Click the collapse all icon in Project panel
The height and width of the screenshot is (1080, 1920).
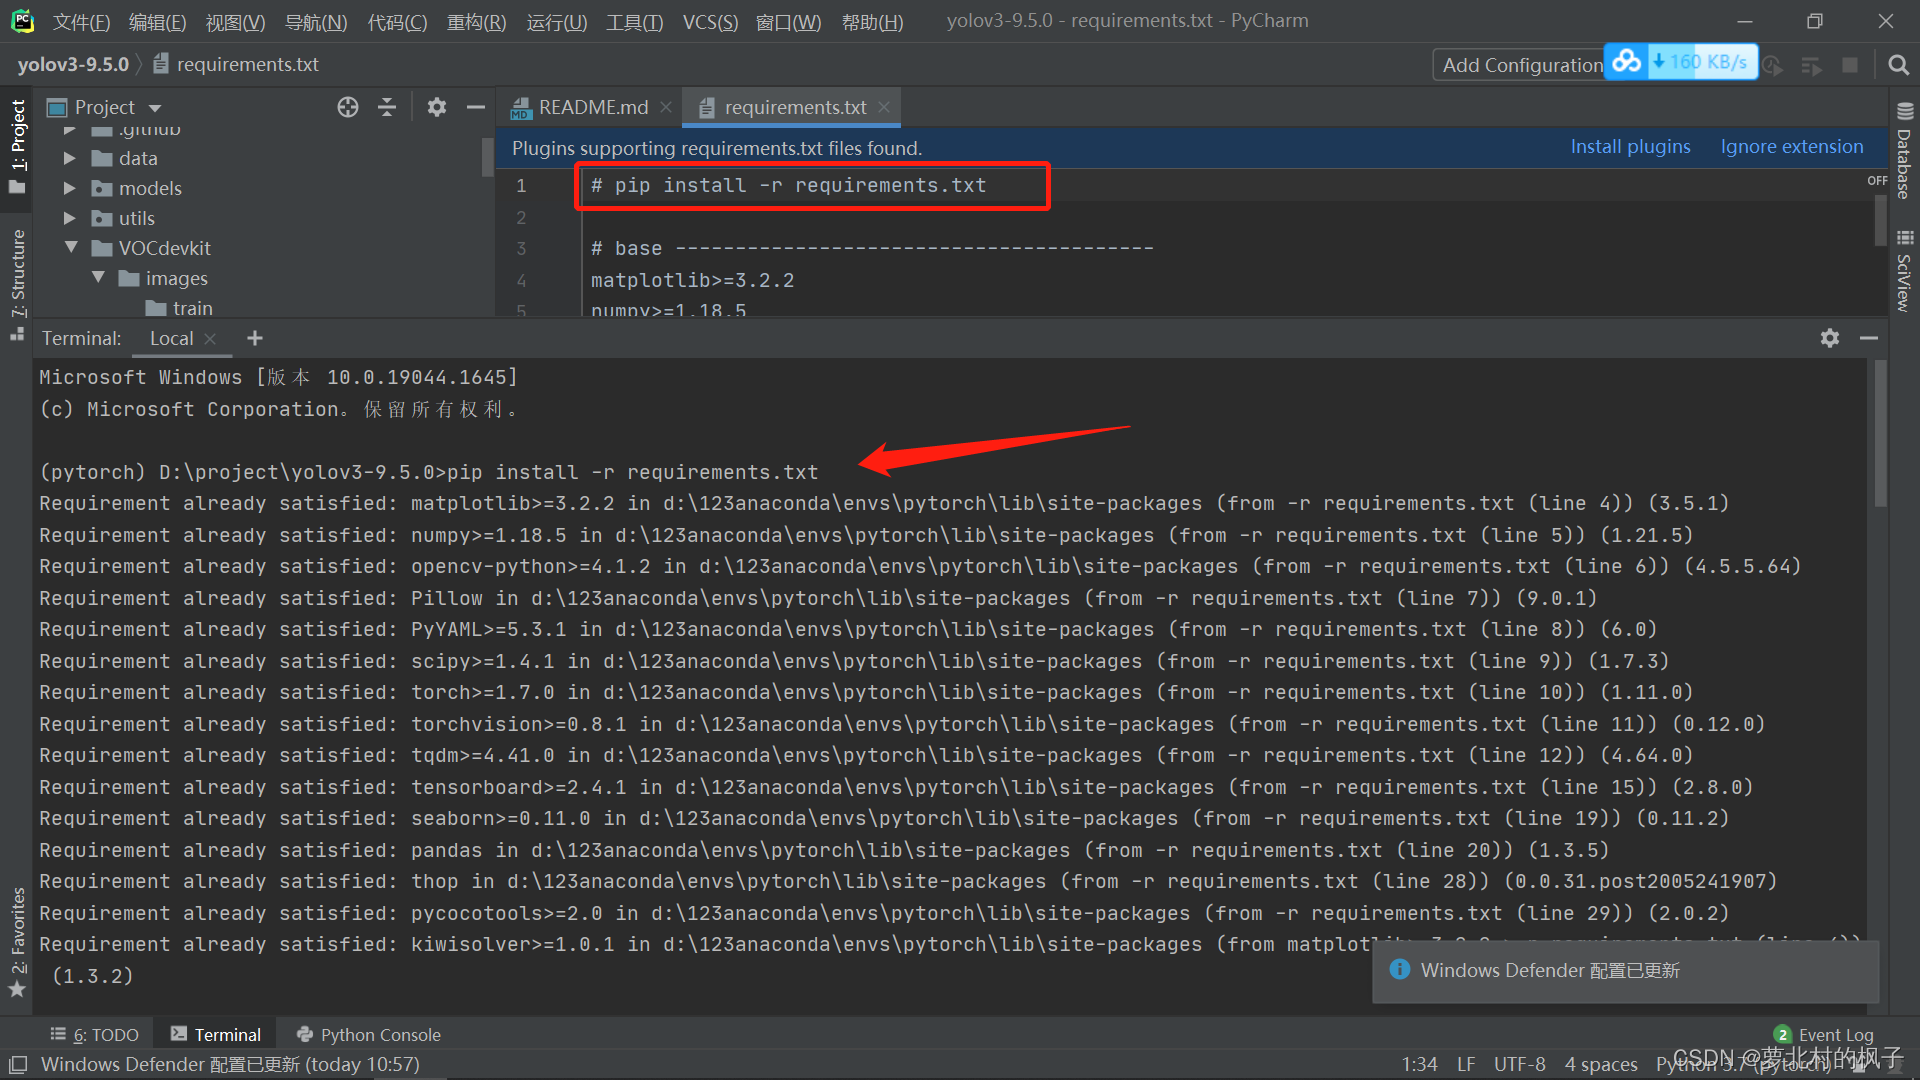(387, 107)
